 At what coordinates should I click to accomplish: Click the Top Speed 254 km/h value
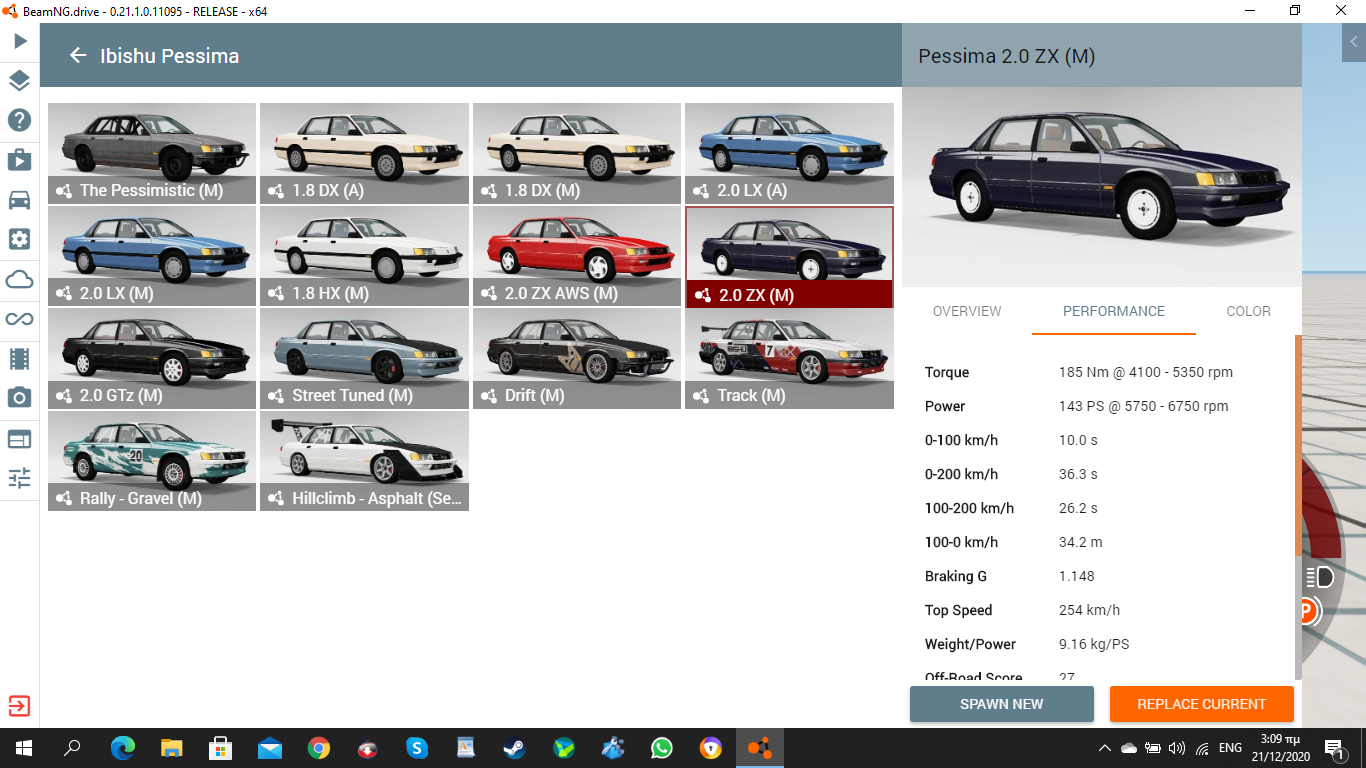1089,610
